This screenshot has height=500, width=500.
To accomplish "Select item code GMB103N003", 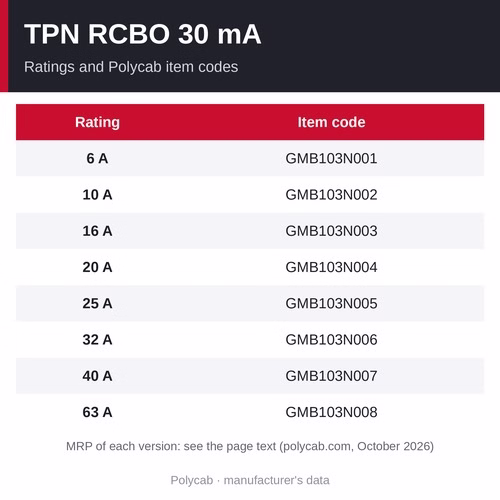I will 331,231.
